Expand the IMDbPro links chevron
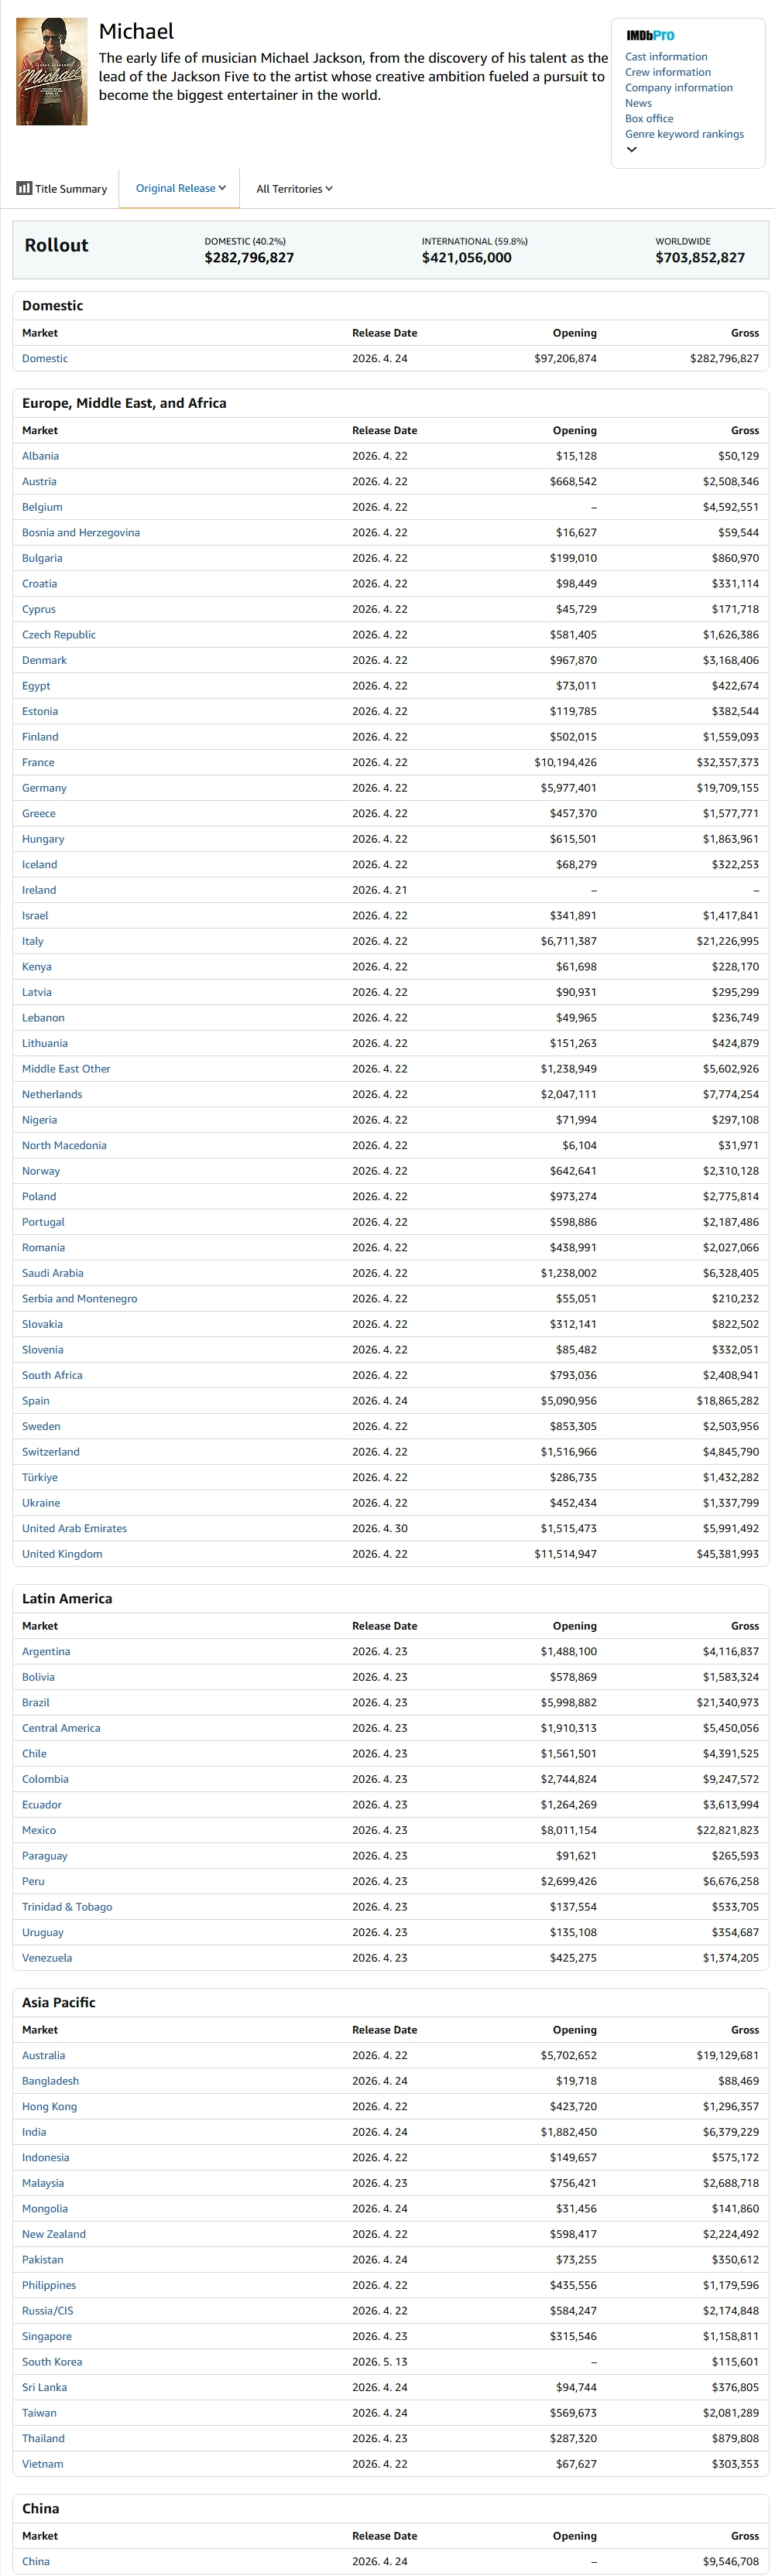 631,150
